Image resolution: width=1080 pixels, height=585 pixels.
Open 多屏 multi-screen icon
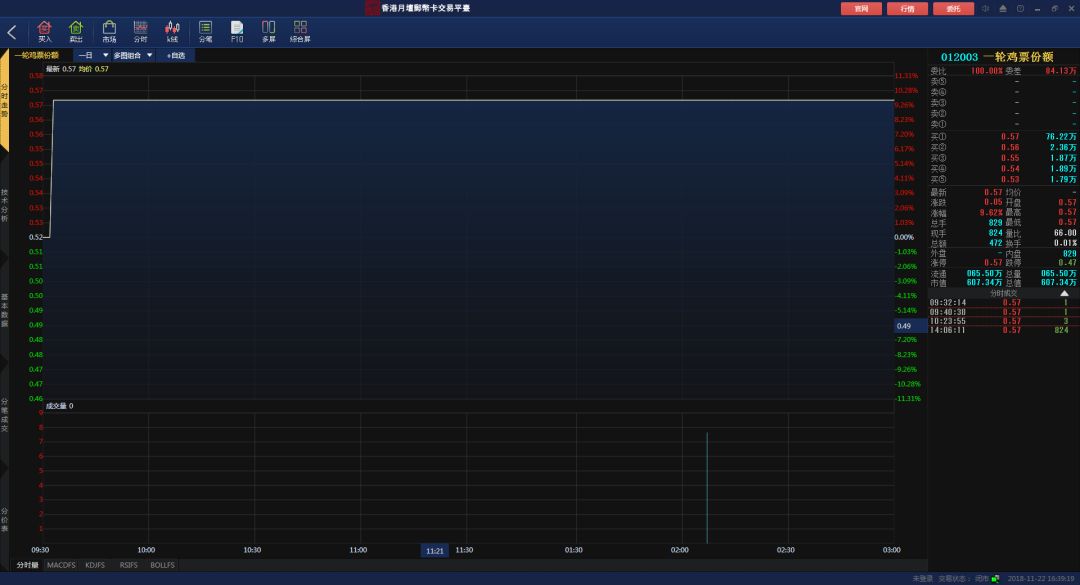click(269, 31)
